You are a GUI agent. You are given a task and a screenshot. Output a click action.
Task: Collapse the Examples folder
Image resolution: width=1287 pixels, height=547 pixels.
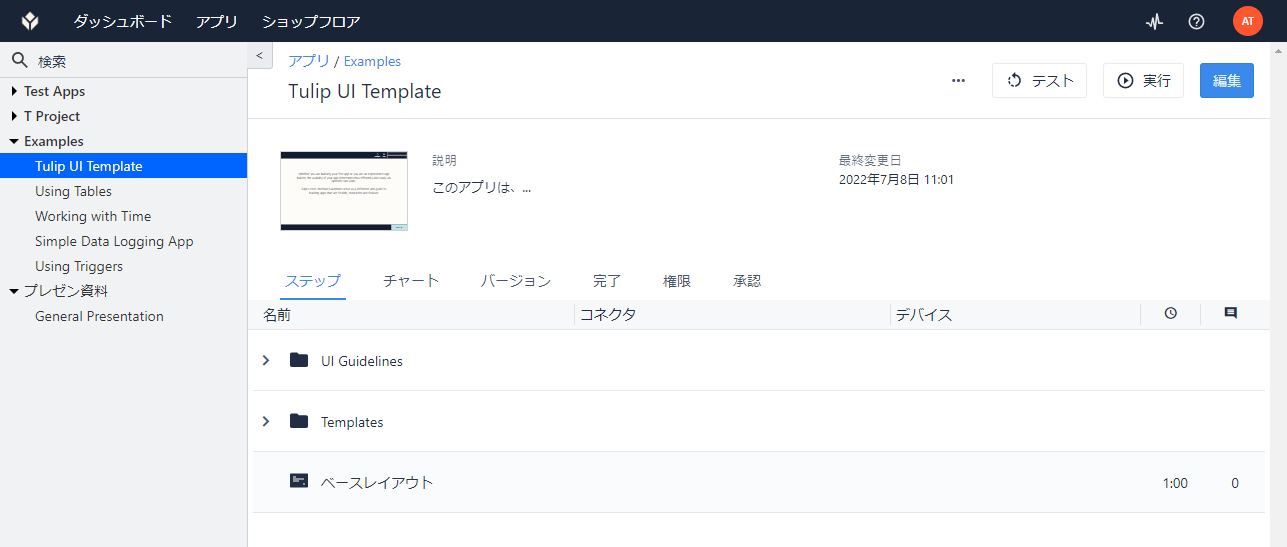tap(14, 141)
